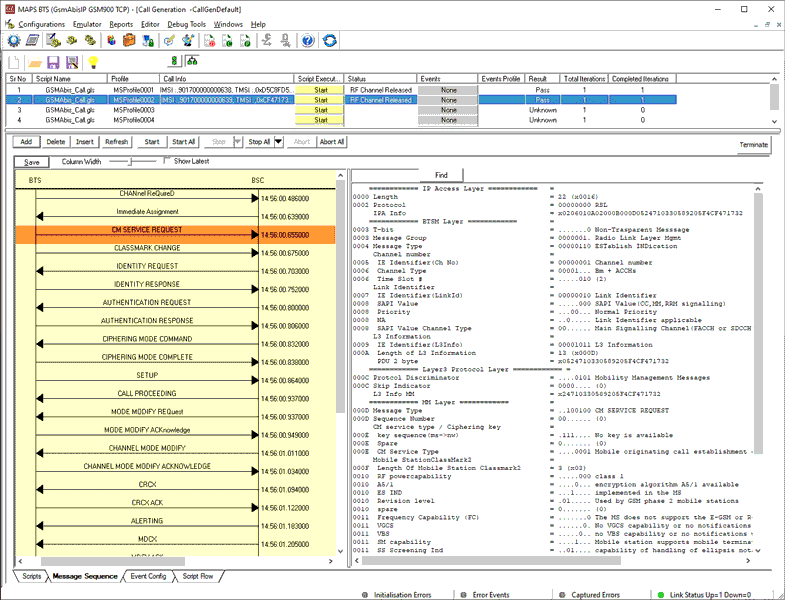This screenshot has height=600, width=785.
Task: Click the paint palette brush toolbar icon
Action: click(188, 41)
